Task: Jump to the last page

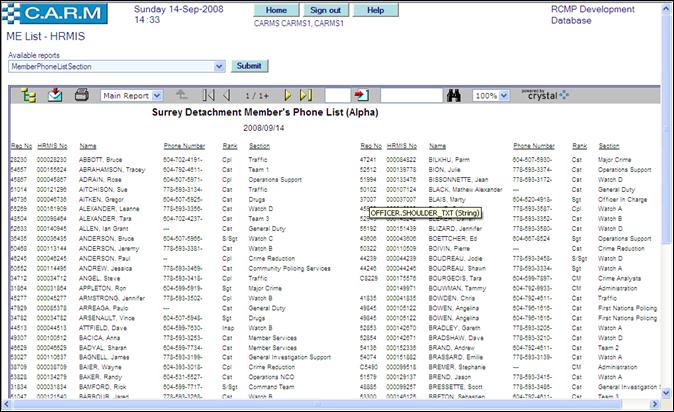Action: coord(307,95)
